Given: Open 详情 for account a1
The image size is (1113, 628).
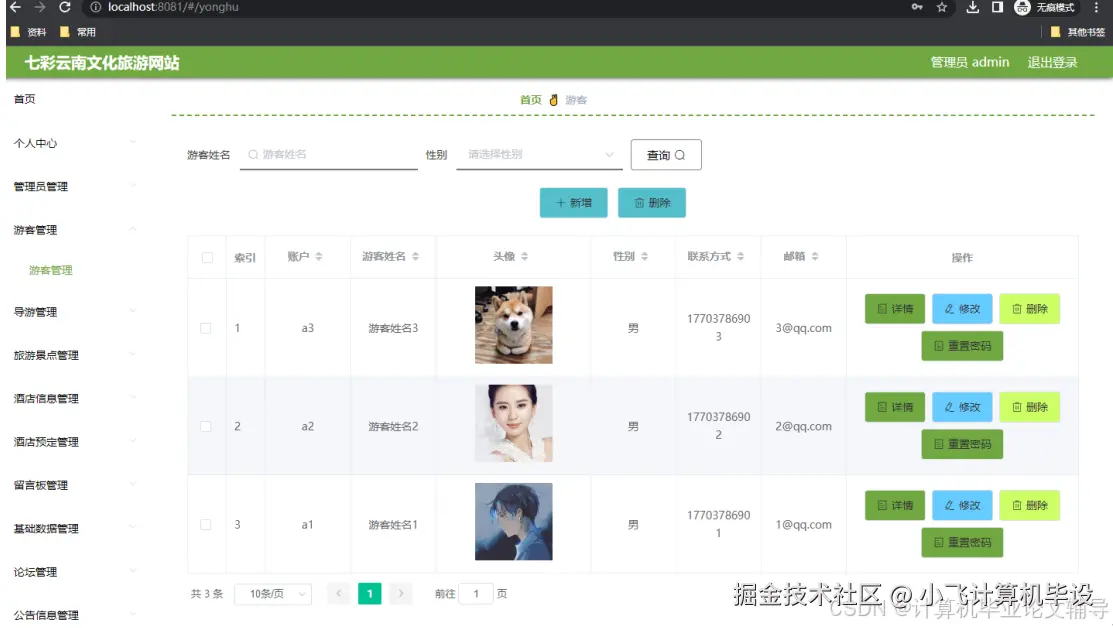Looking at the screenshot, I should [894, 505].
